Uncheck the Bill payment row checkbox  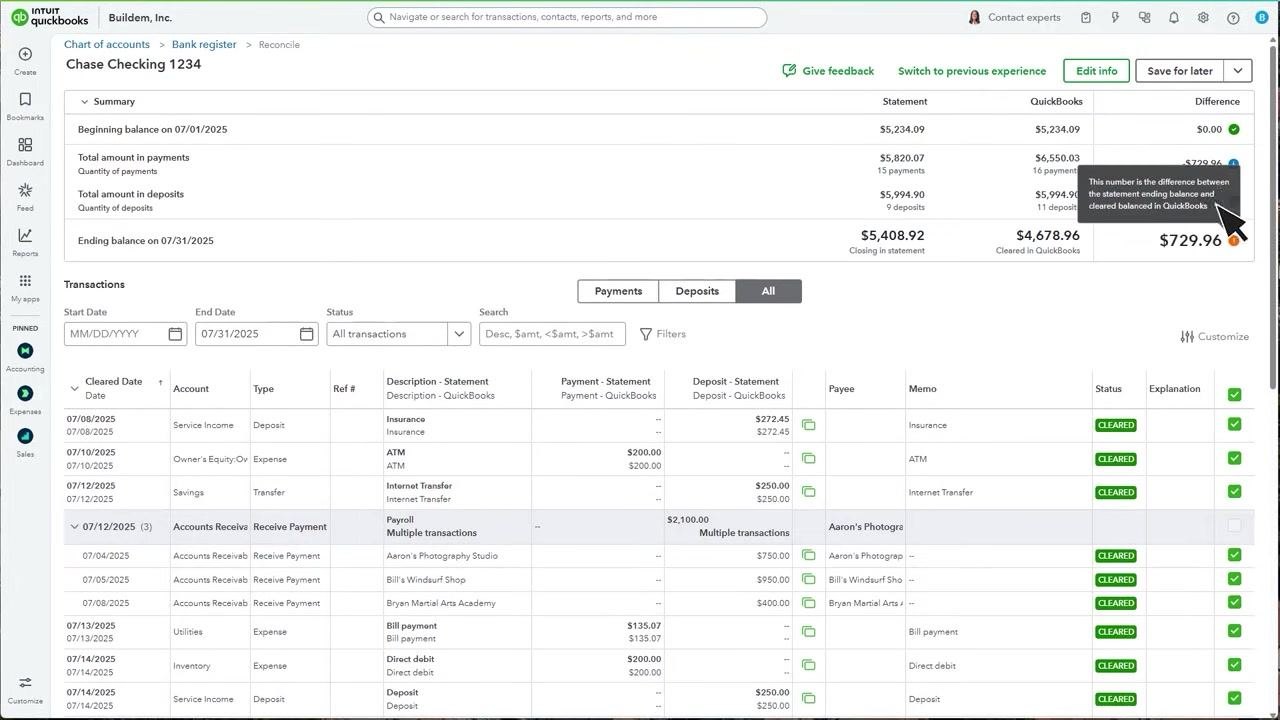pyautogui.click(x=1234, y=631)
